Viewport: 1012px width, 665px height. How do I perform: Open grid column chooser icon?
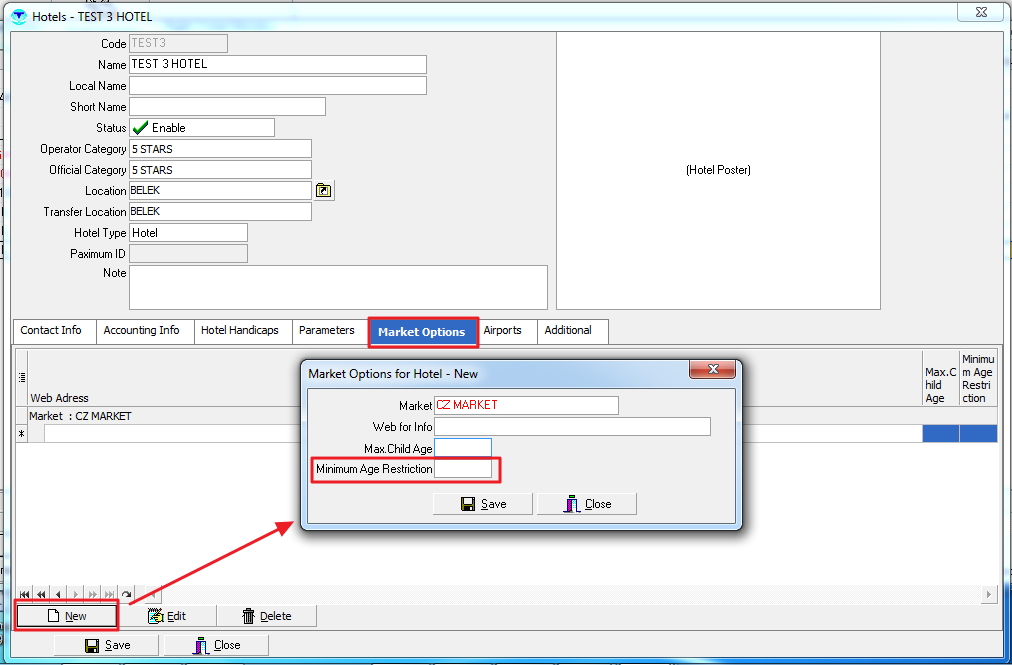22,377
